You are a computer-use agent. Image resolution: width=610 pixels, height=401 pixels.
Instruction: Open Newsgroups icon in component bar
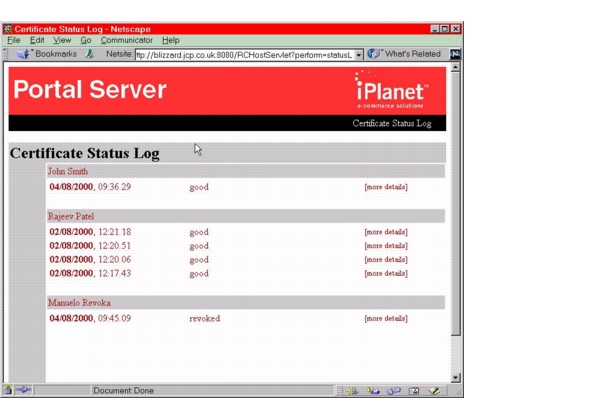393,390
